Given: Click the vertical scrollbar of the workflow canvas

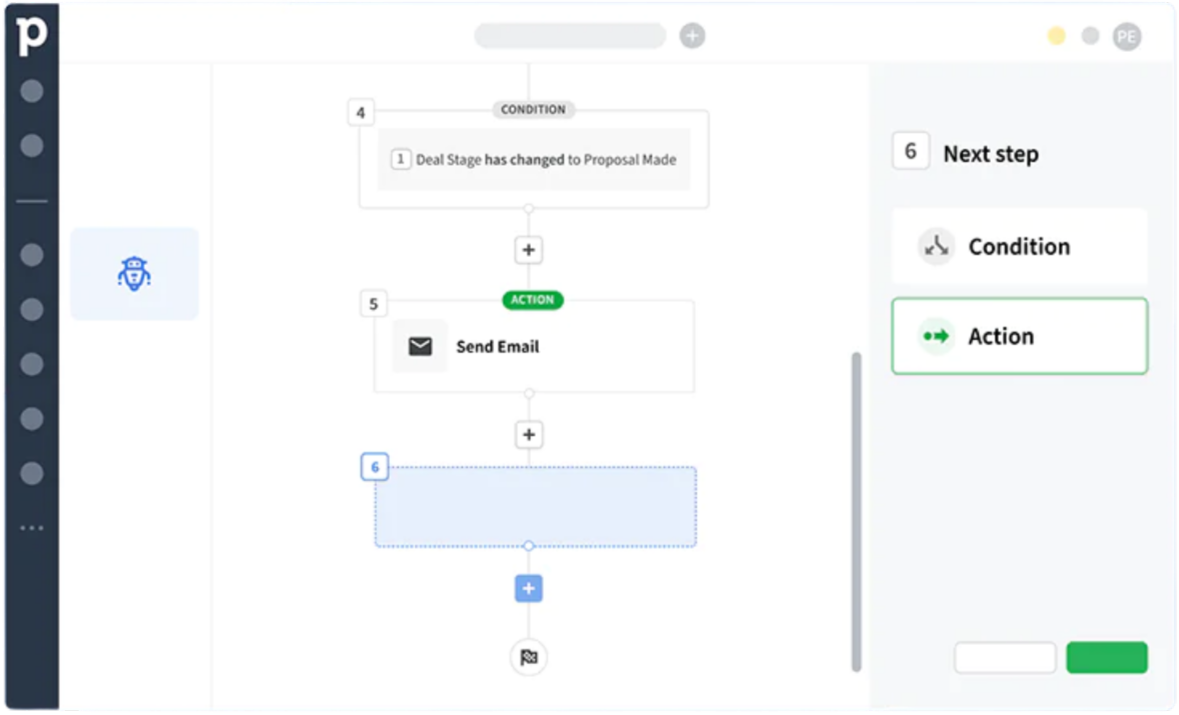Looking at the screenshot, I should (855, 510).
